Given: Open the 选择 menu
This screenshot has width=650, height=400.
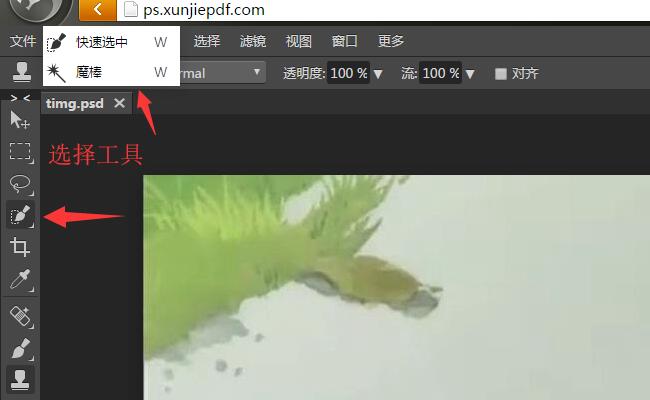Looking at the screenshot, I should tap(207, 41).
